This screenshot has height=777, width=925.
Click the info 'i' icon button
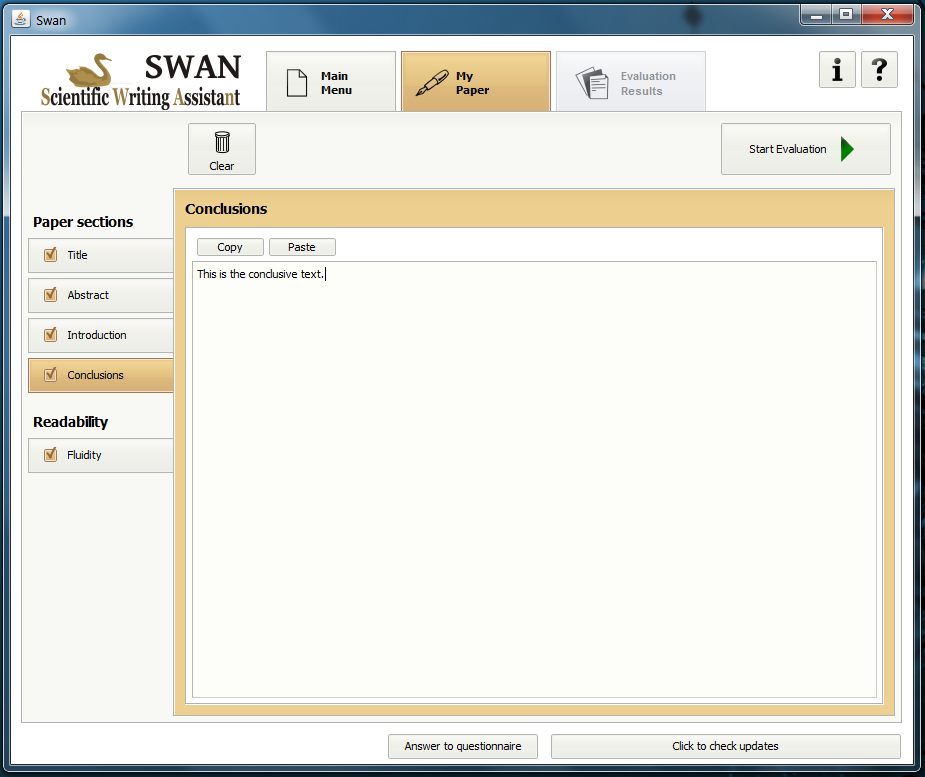(x=837, y=70)
